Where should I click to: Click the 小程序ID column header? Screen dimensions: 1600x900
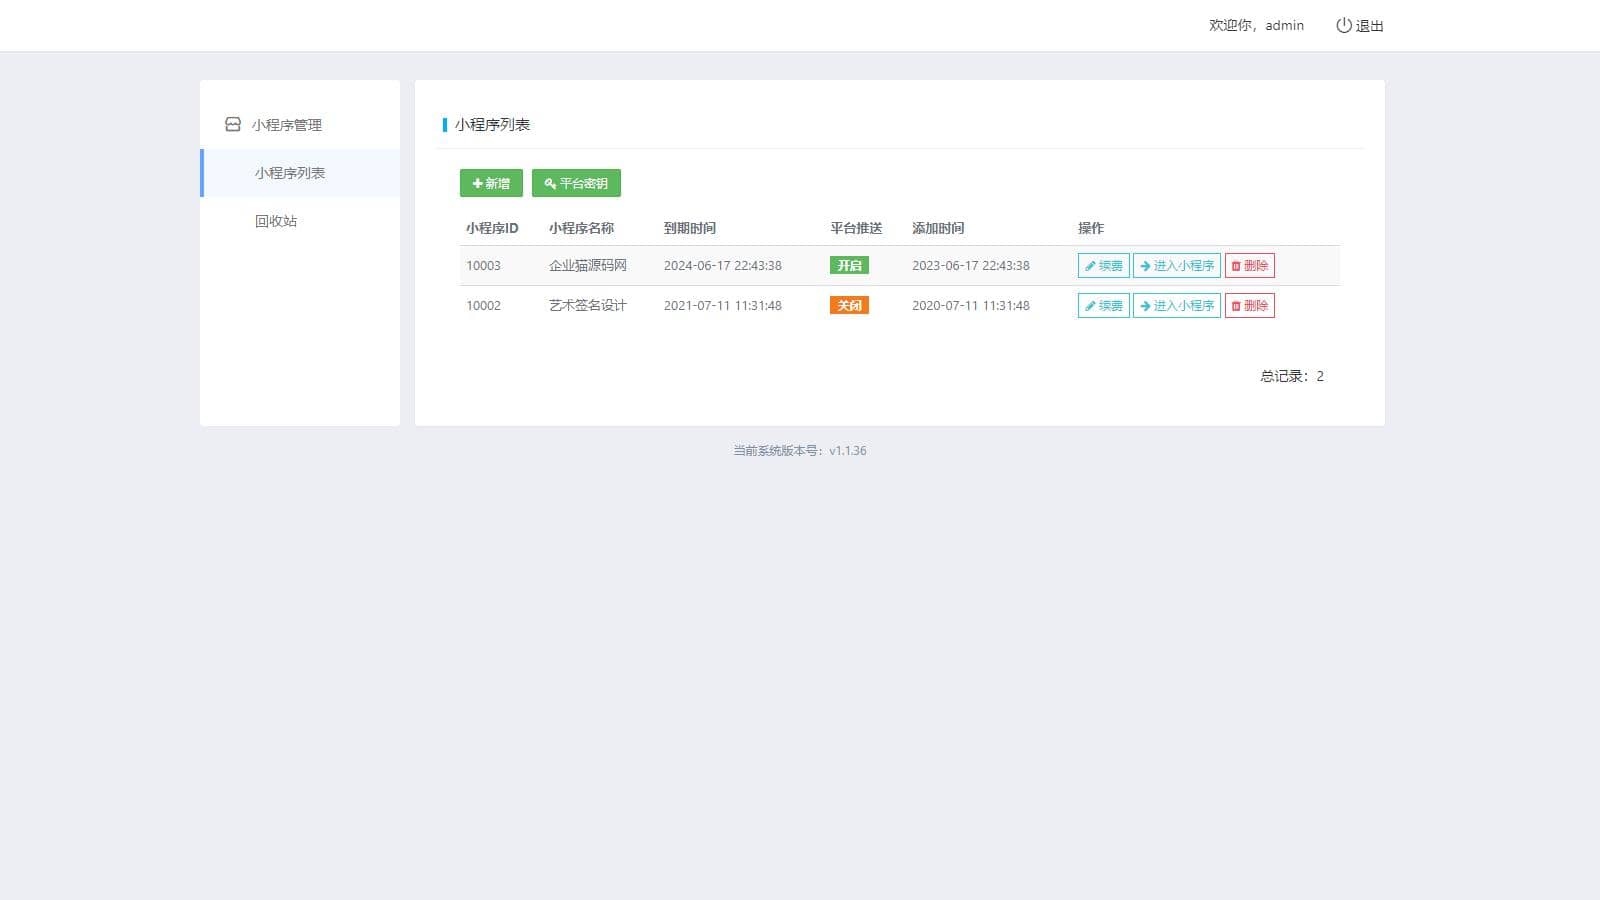[492, 228]
